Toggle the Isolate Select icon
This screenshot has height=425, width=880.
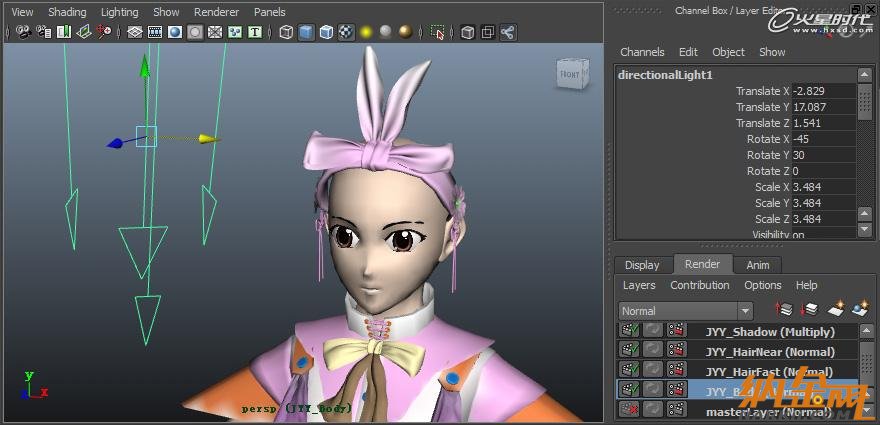(x=437, y=32)
